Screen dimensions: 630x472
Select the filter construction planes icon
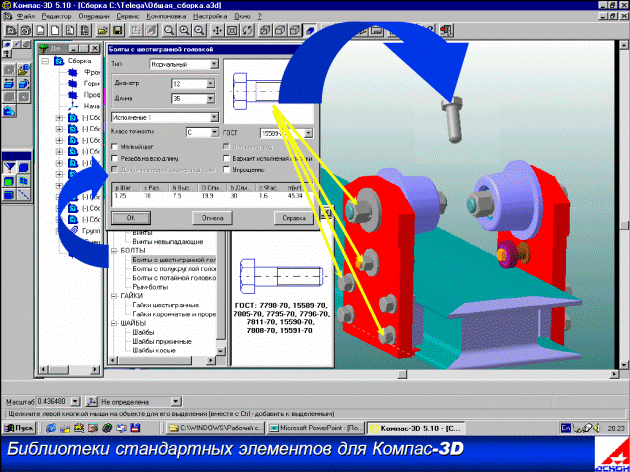(24, 181)
